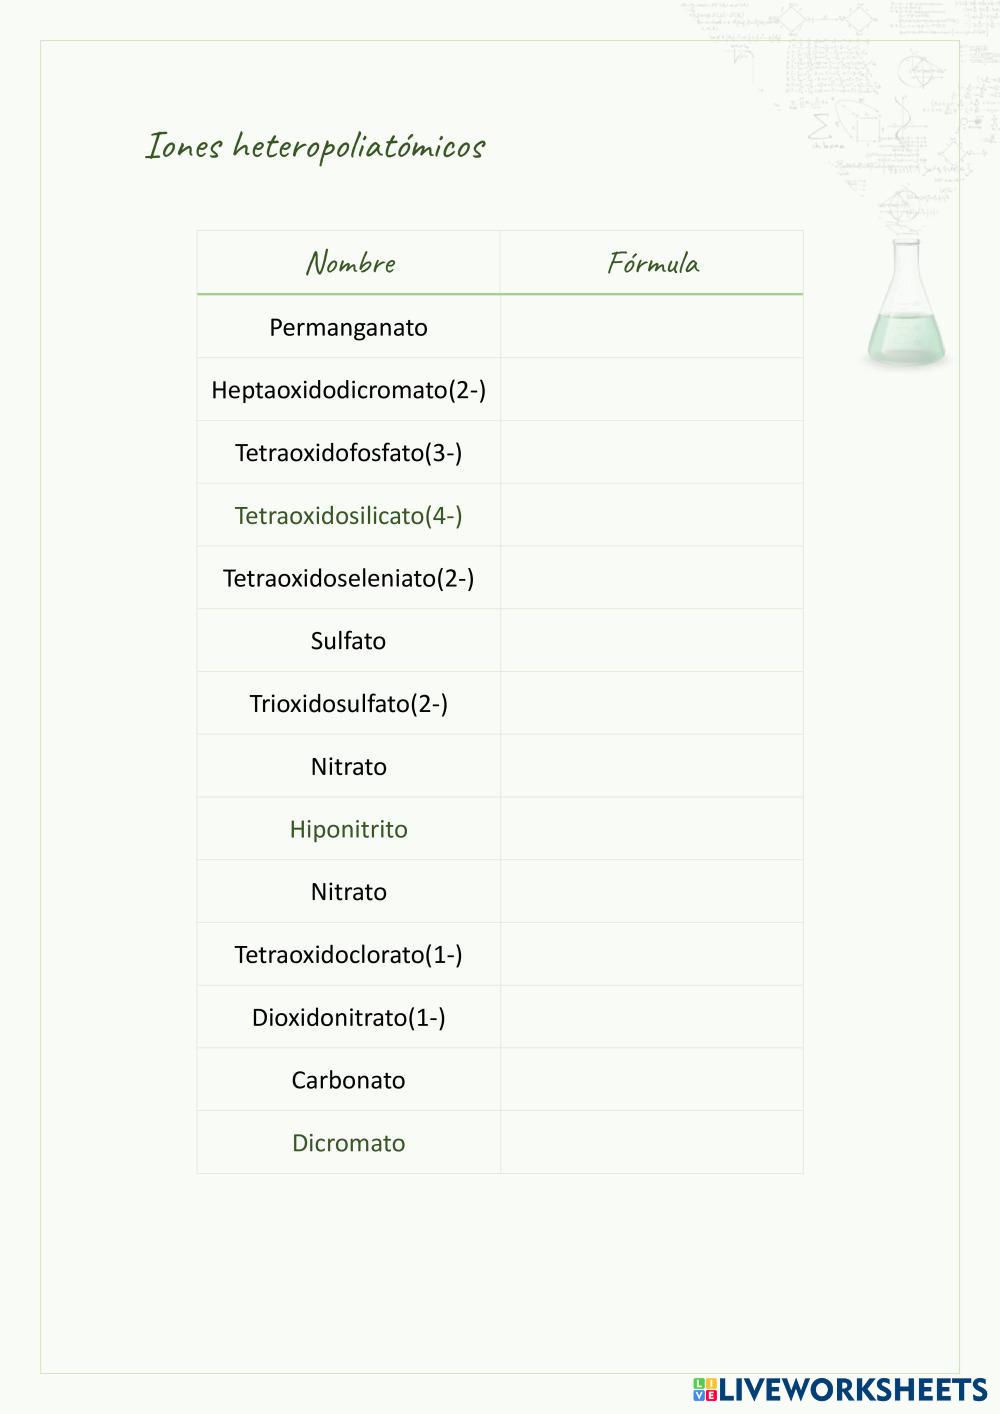Screen dimensions: 1000x1414
Task: Click the formula field for Trioxidosulfato(2-)
Action: click(x=651, y=704)
